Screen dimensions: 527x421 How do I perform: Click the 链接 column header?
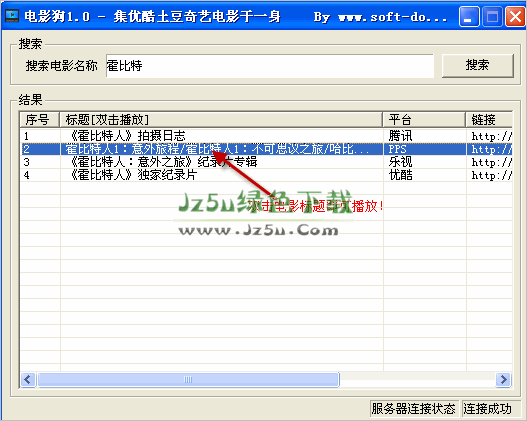pos(489,120)
